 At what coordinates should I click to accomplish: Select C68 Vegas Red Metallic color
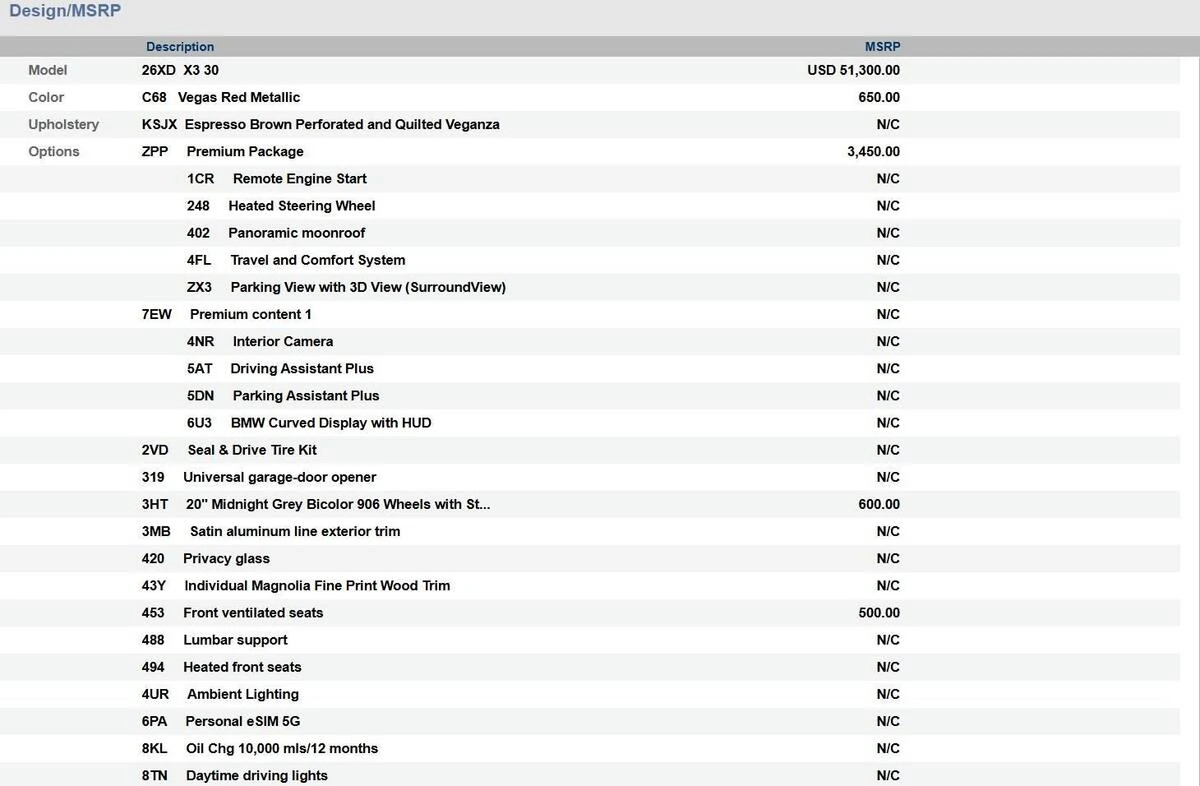[221, 98]
